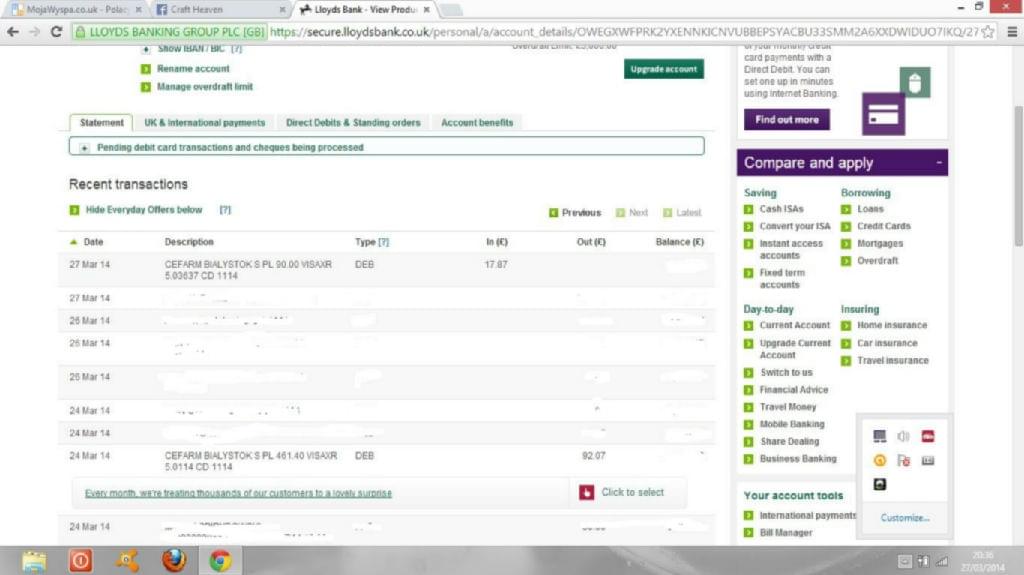Open UK & International payments tab

pos(204,122)
